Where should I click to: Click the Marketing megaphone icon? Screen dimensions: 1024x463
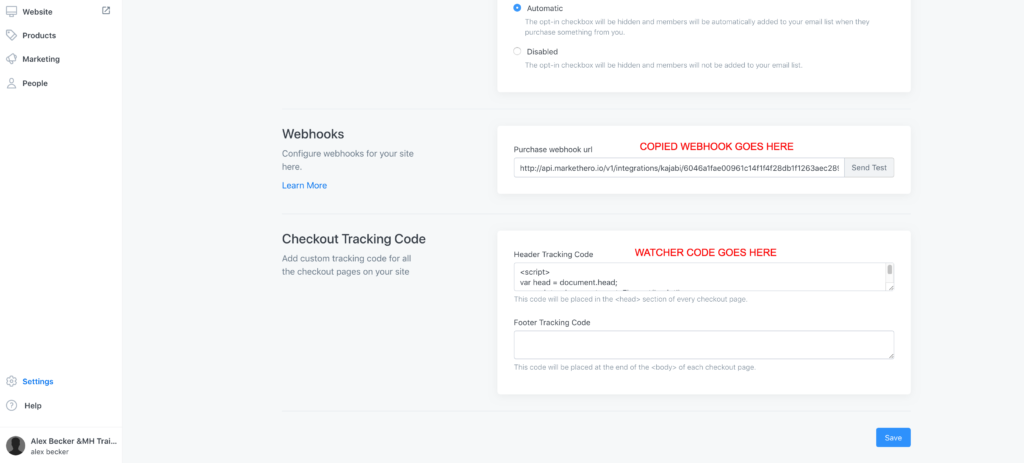pyautogui.click(x=11, y=59)
